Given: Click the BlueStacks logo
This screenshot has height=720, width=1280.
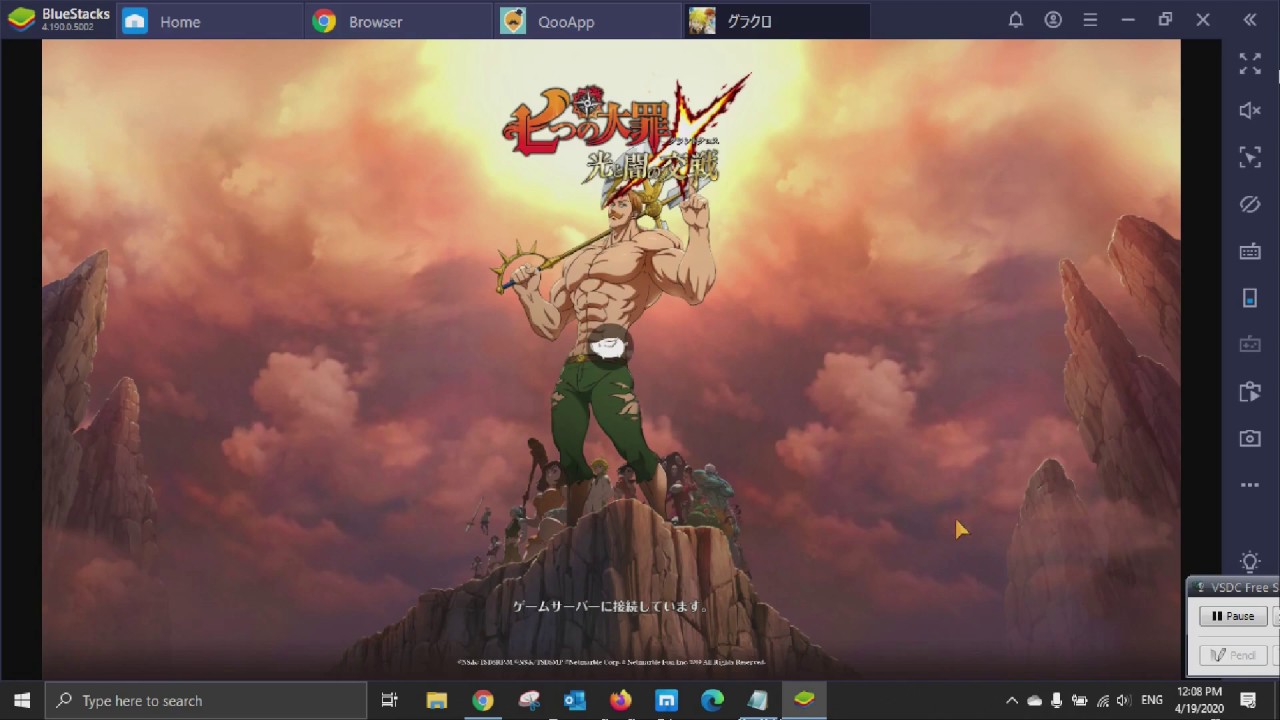Looking at the screenshot, I should [22, 20].
